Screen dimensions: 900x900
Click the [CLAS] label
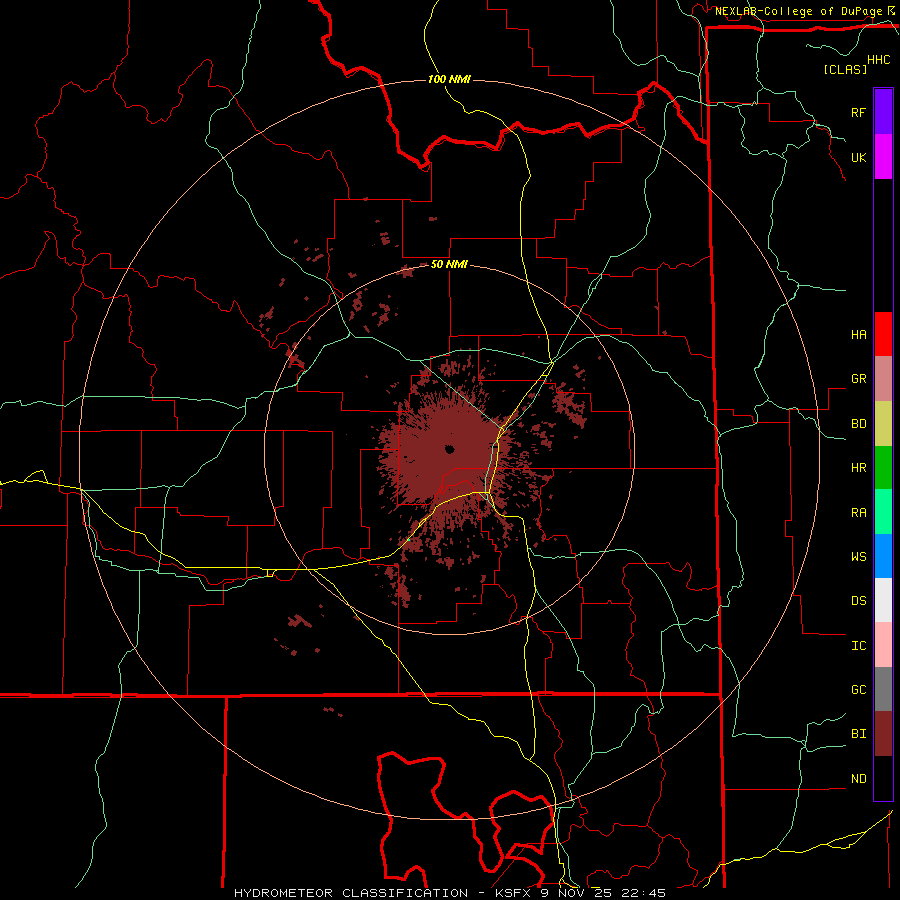pos(845,69)
